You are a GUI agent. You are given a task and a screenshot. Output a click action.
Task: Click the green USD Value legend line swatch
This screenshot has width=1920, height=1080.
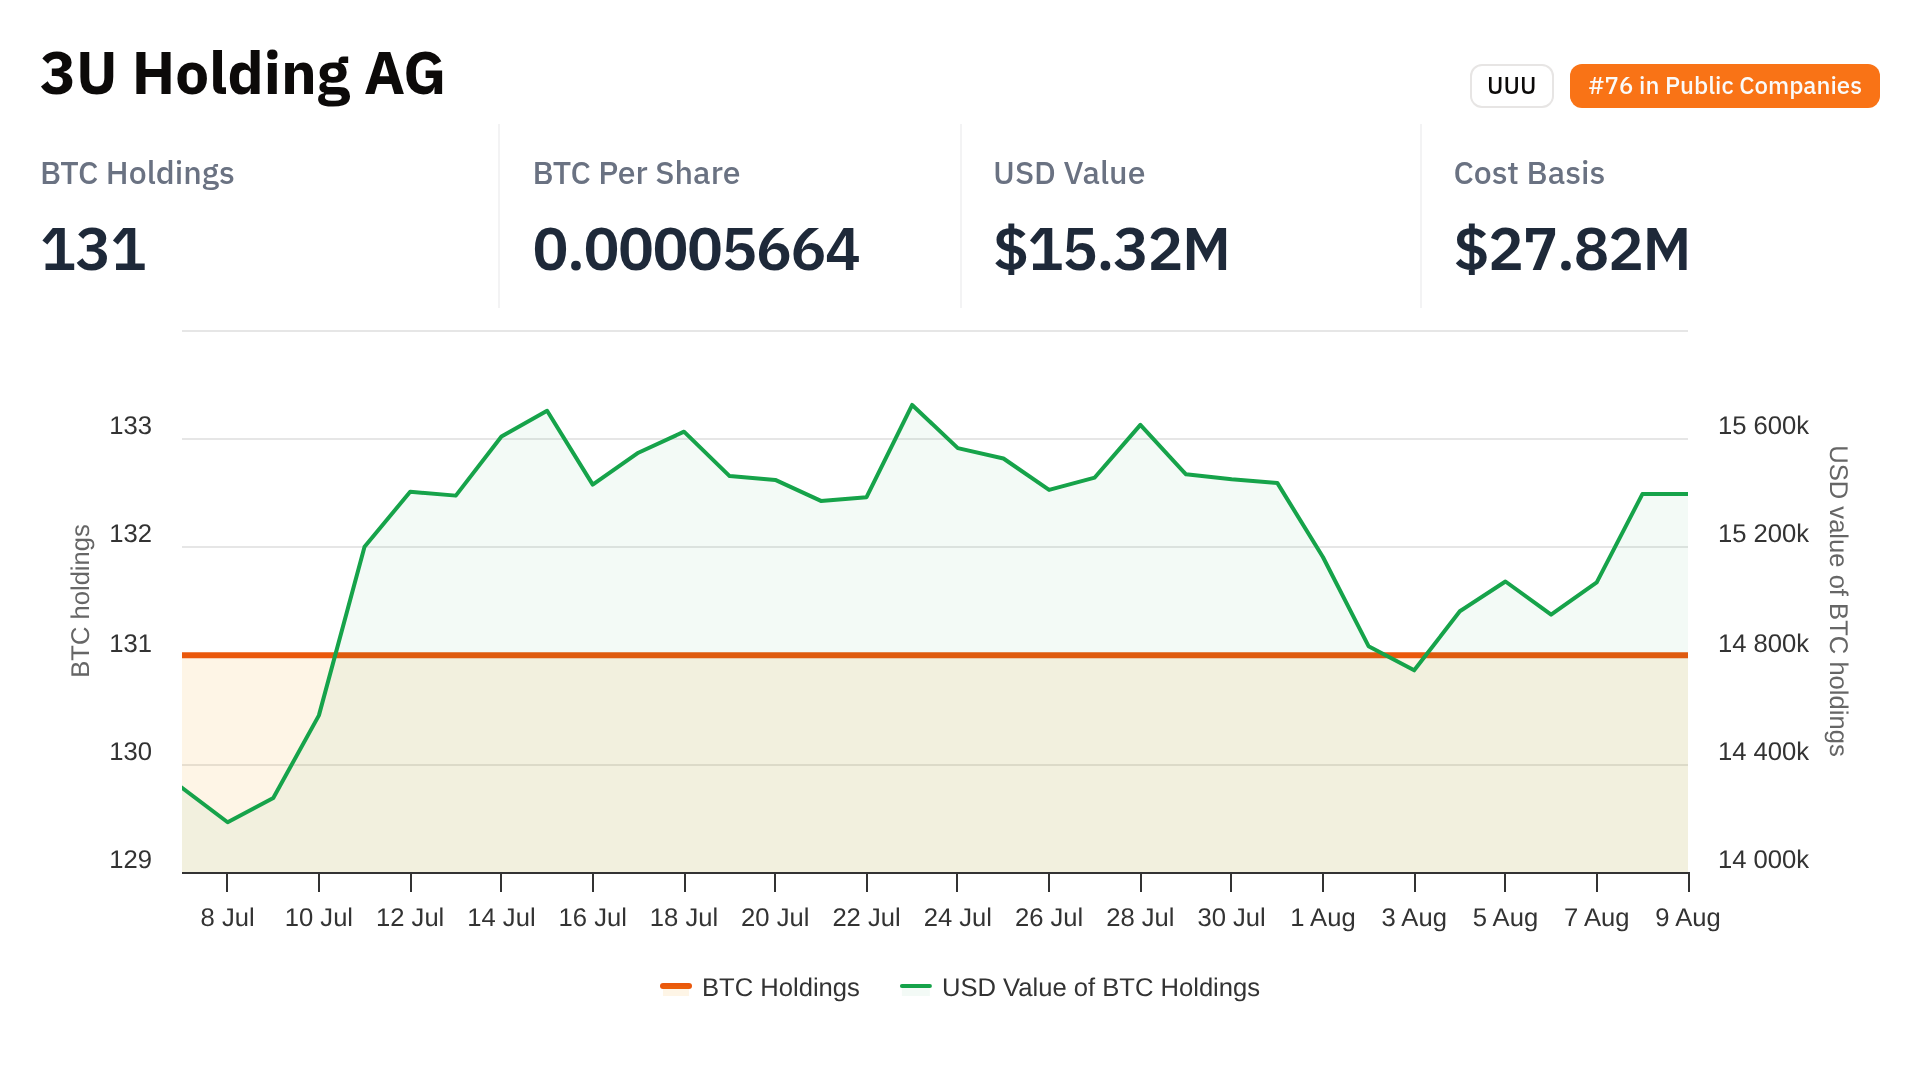(x=916, y=987)
